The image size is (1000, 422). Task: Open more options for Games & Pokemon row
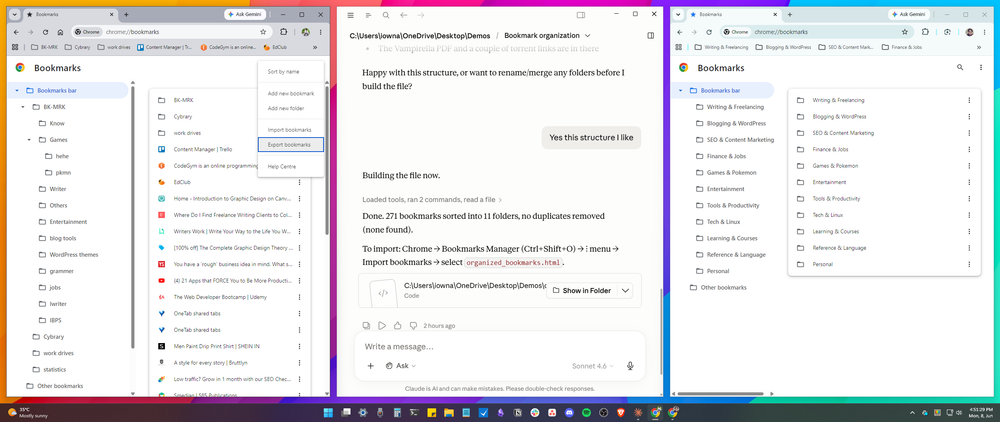(x=969, y=166)
